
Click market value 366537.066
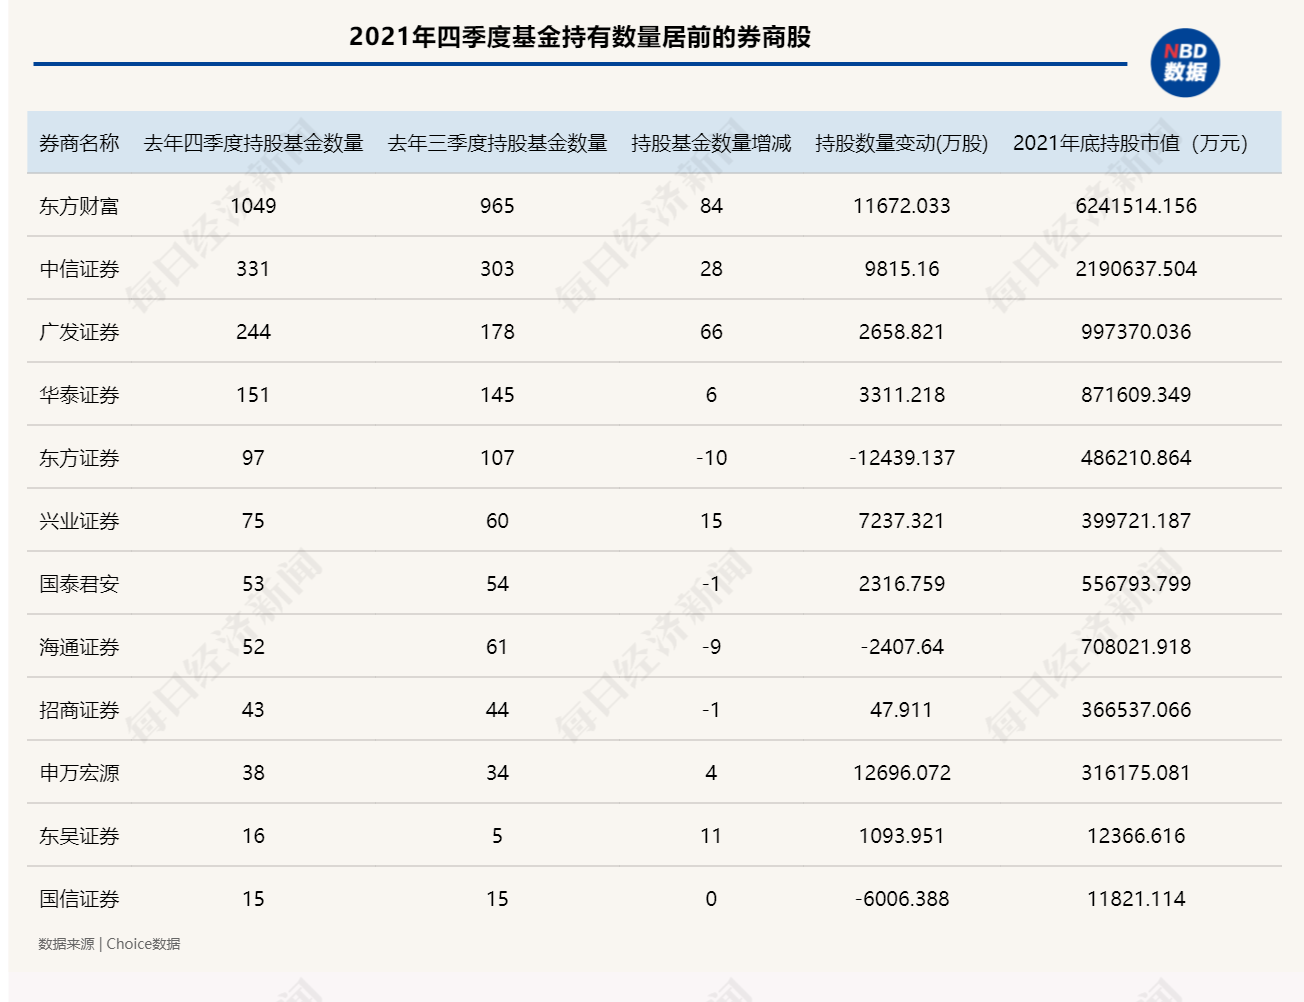pos(1136,710)
